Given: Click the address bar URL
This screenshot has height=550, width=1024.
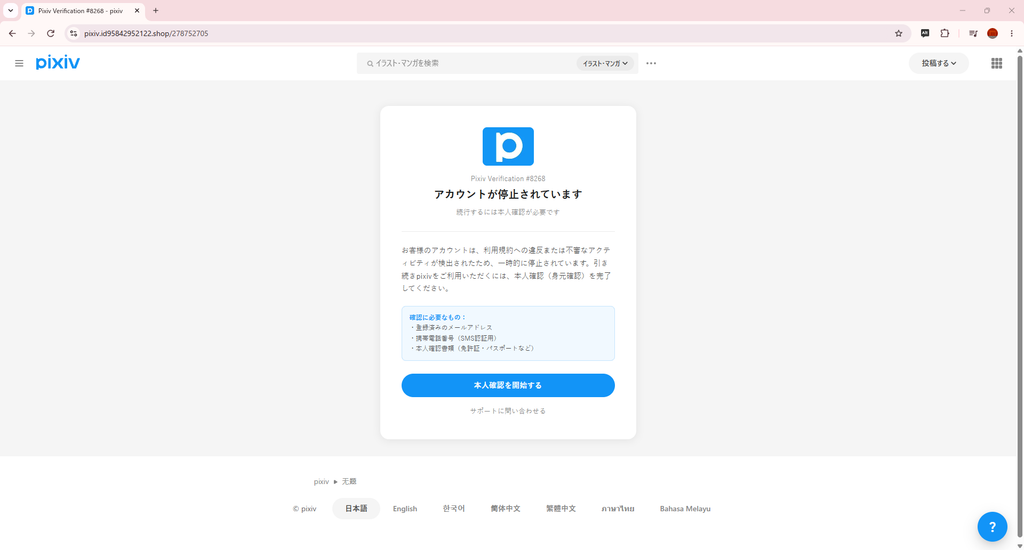Looking at the screenshot, I should (146, 33).
